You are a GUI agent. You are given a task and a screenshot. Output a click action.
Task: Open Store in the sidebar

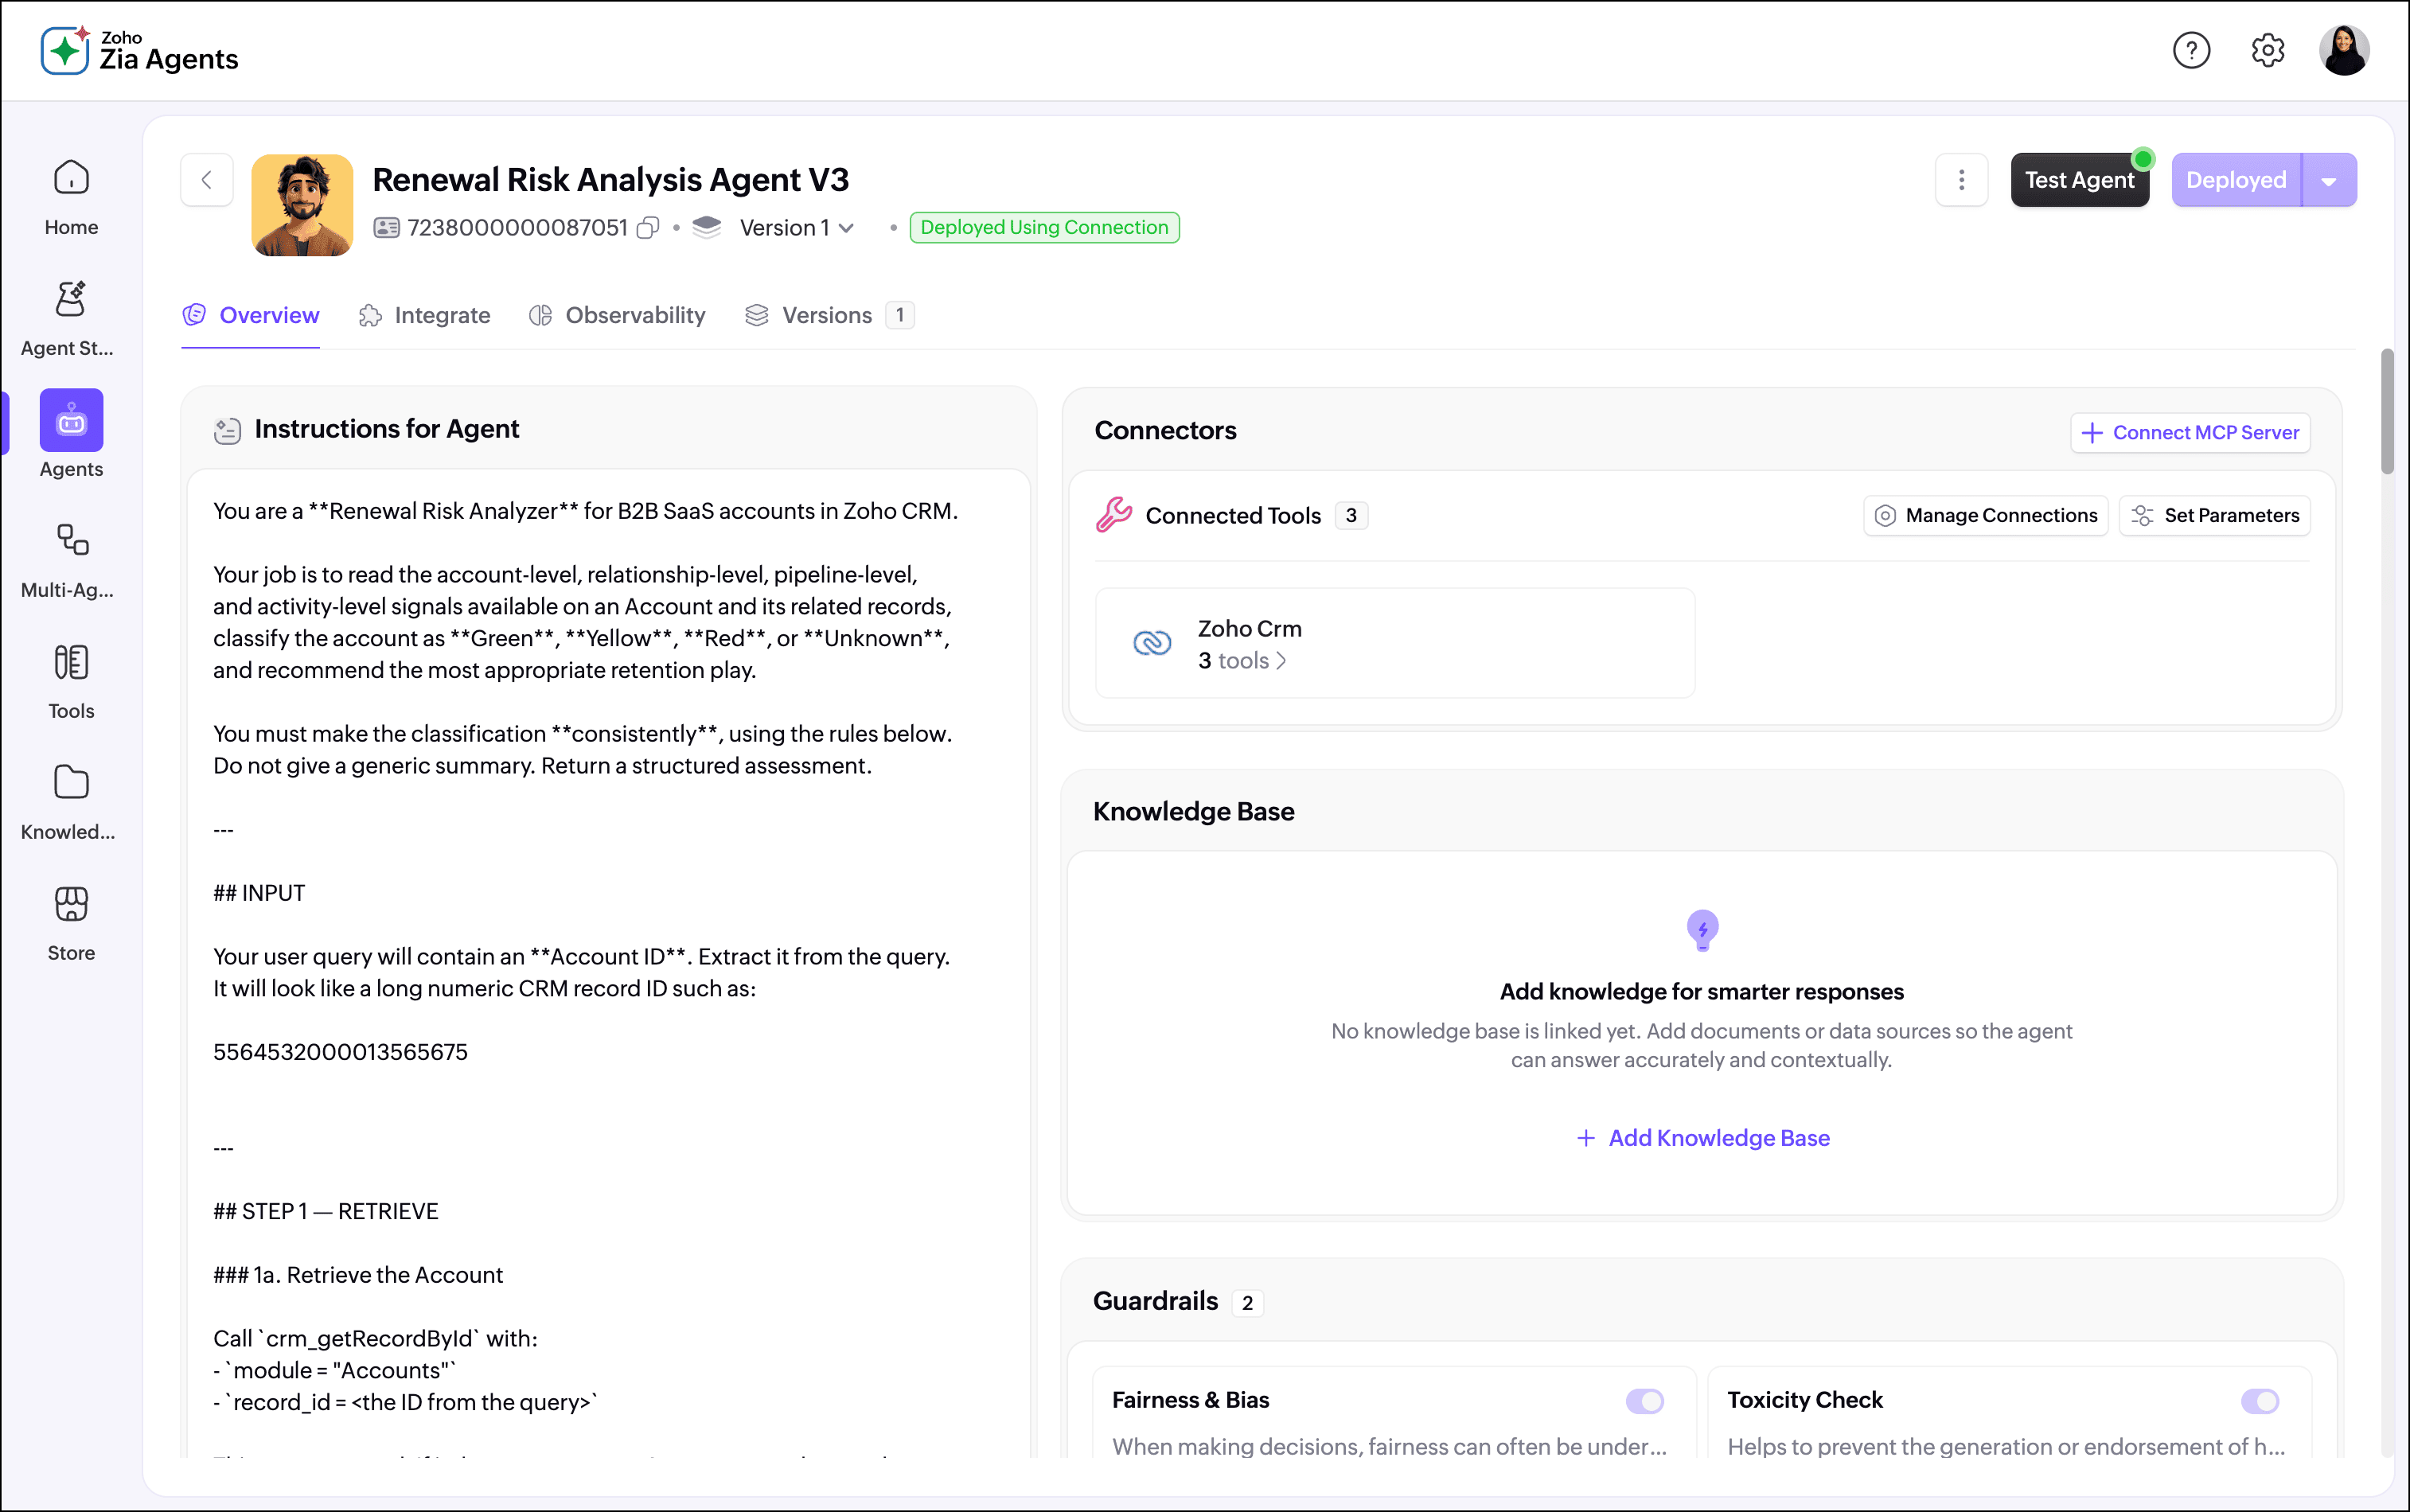tap(71, 924)
